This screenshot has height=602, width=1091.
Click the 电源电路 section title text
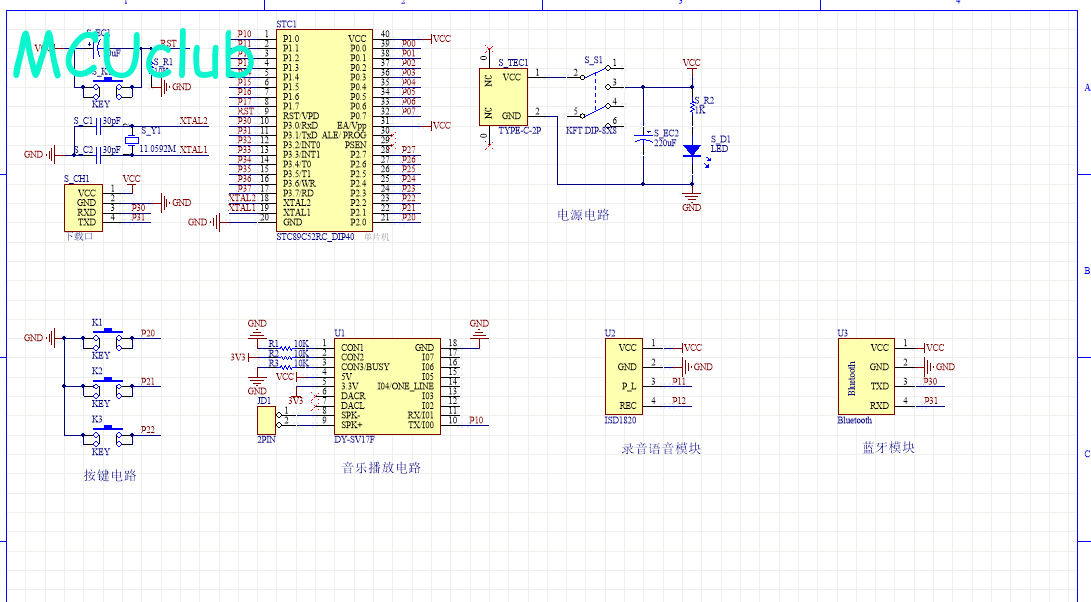tap(583, 214)
